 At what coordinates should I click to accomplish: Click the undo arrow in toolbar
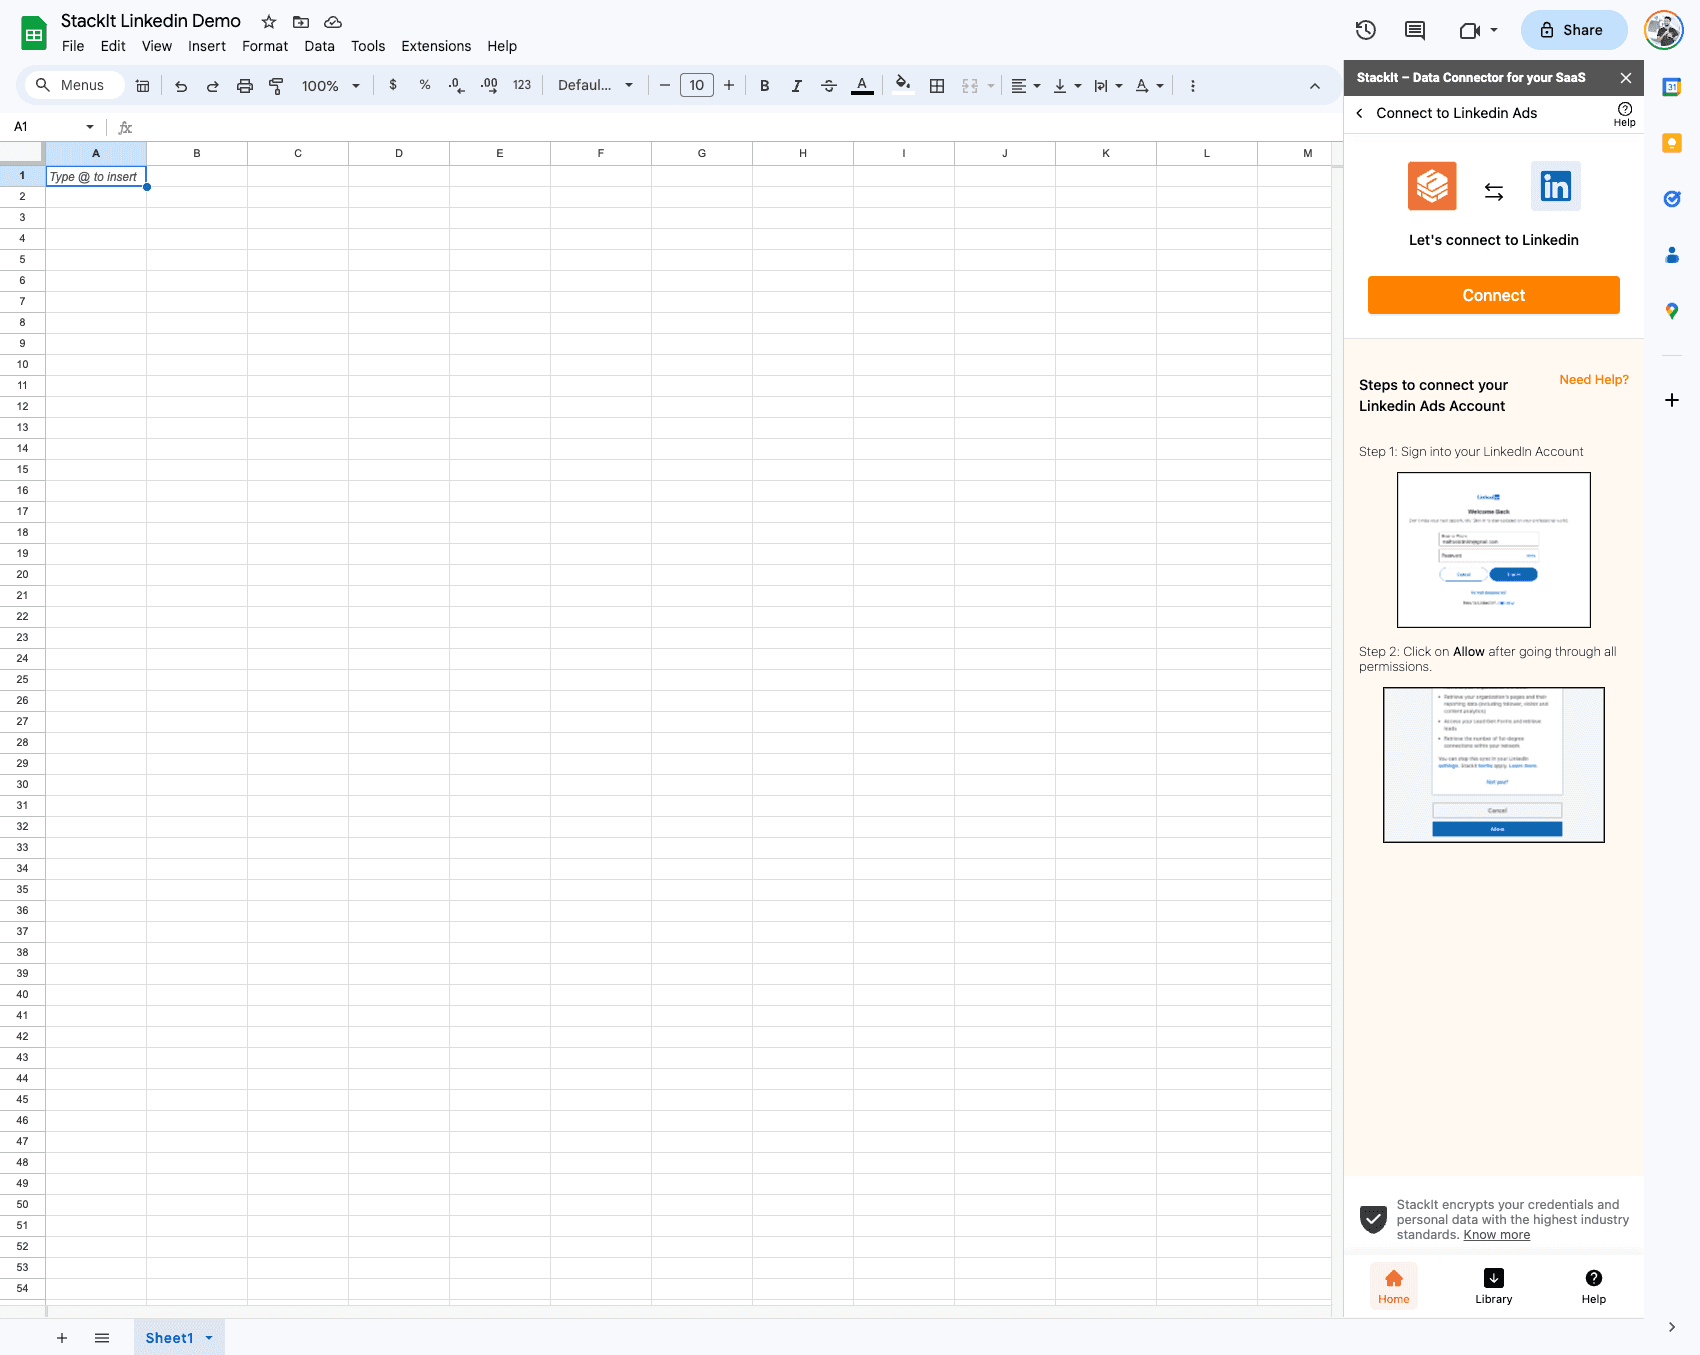click(x=181, y=86)
